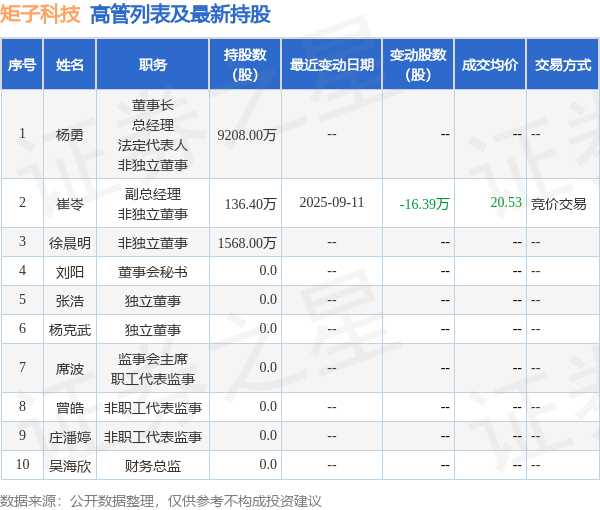Viewport: 600px width, 510px height.
Task: Click the date 2025-09-11
Action: (332, 202)
